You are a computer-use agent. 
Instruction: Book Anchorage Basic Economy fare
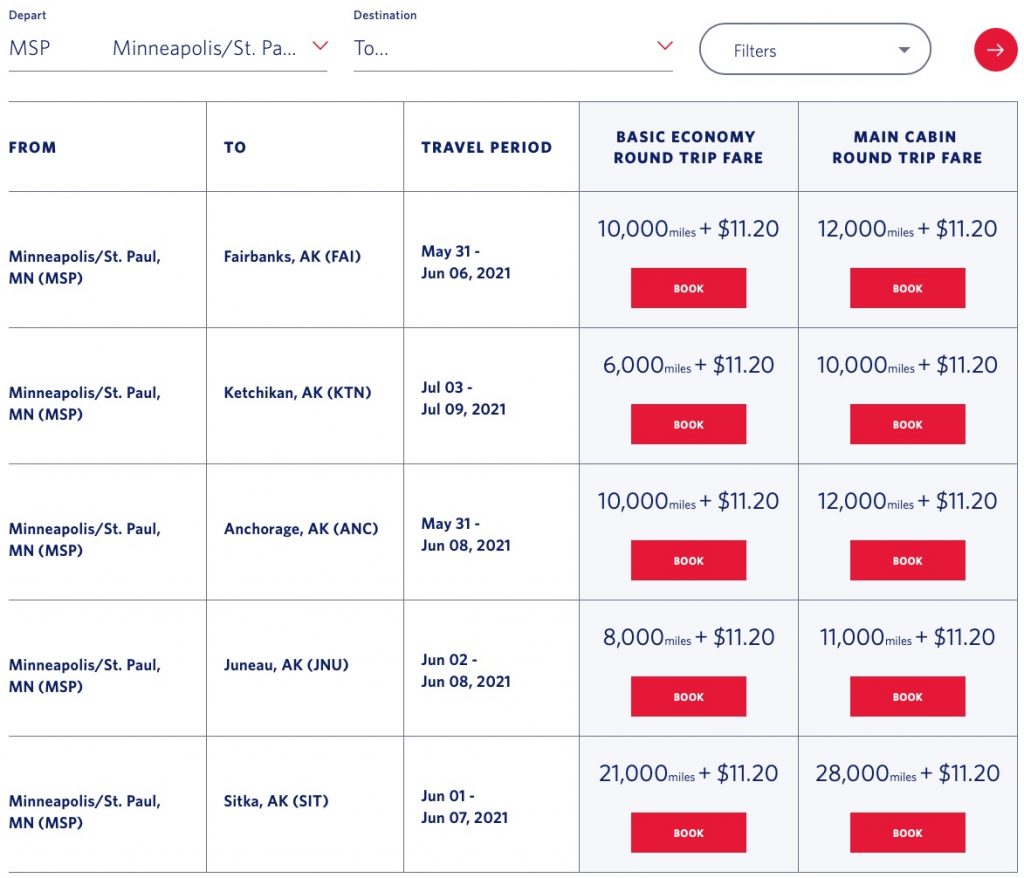click(x=688, y=560)
